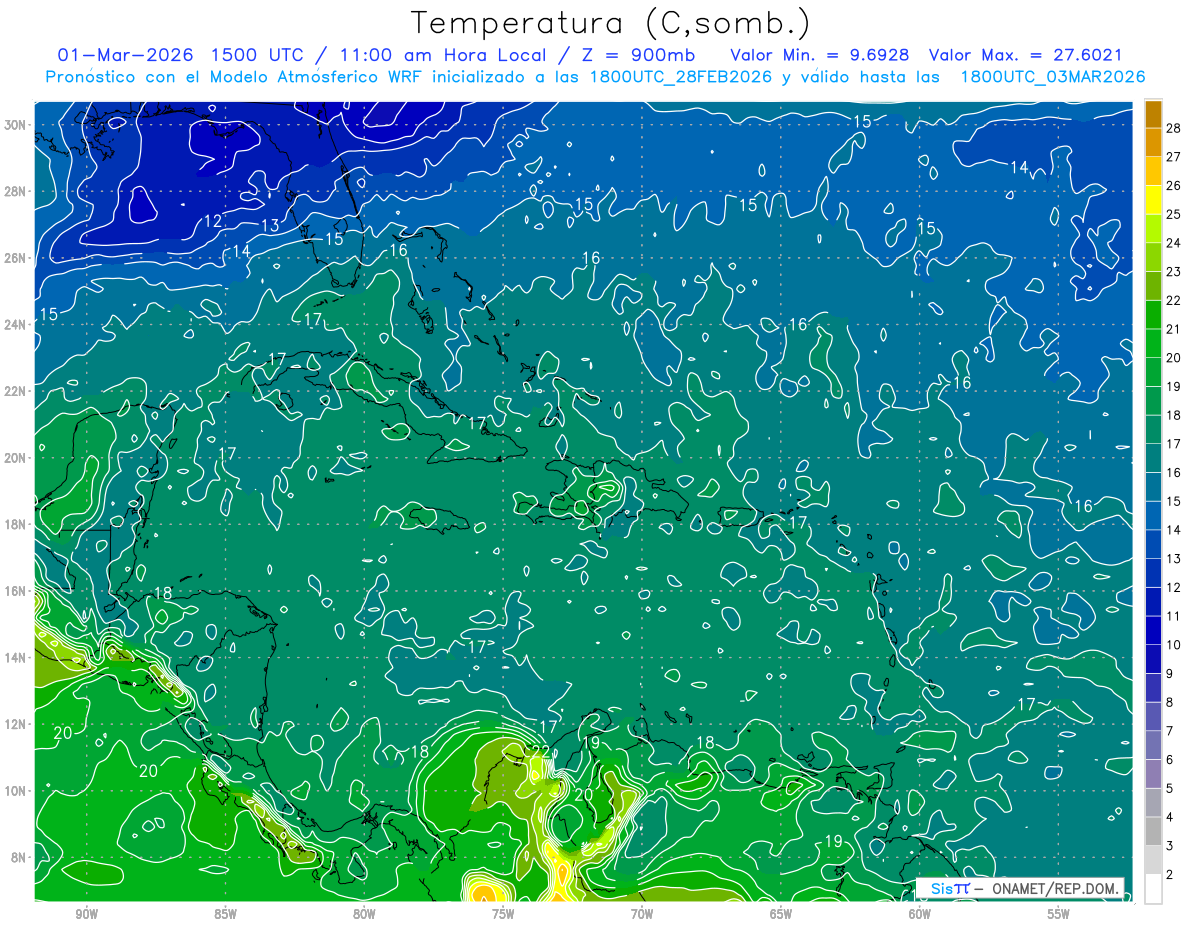Click longitude label 85W
Screen dimensions: 1200x927
pos(225,914)
